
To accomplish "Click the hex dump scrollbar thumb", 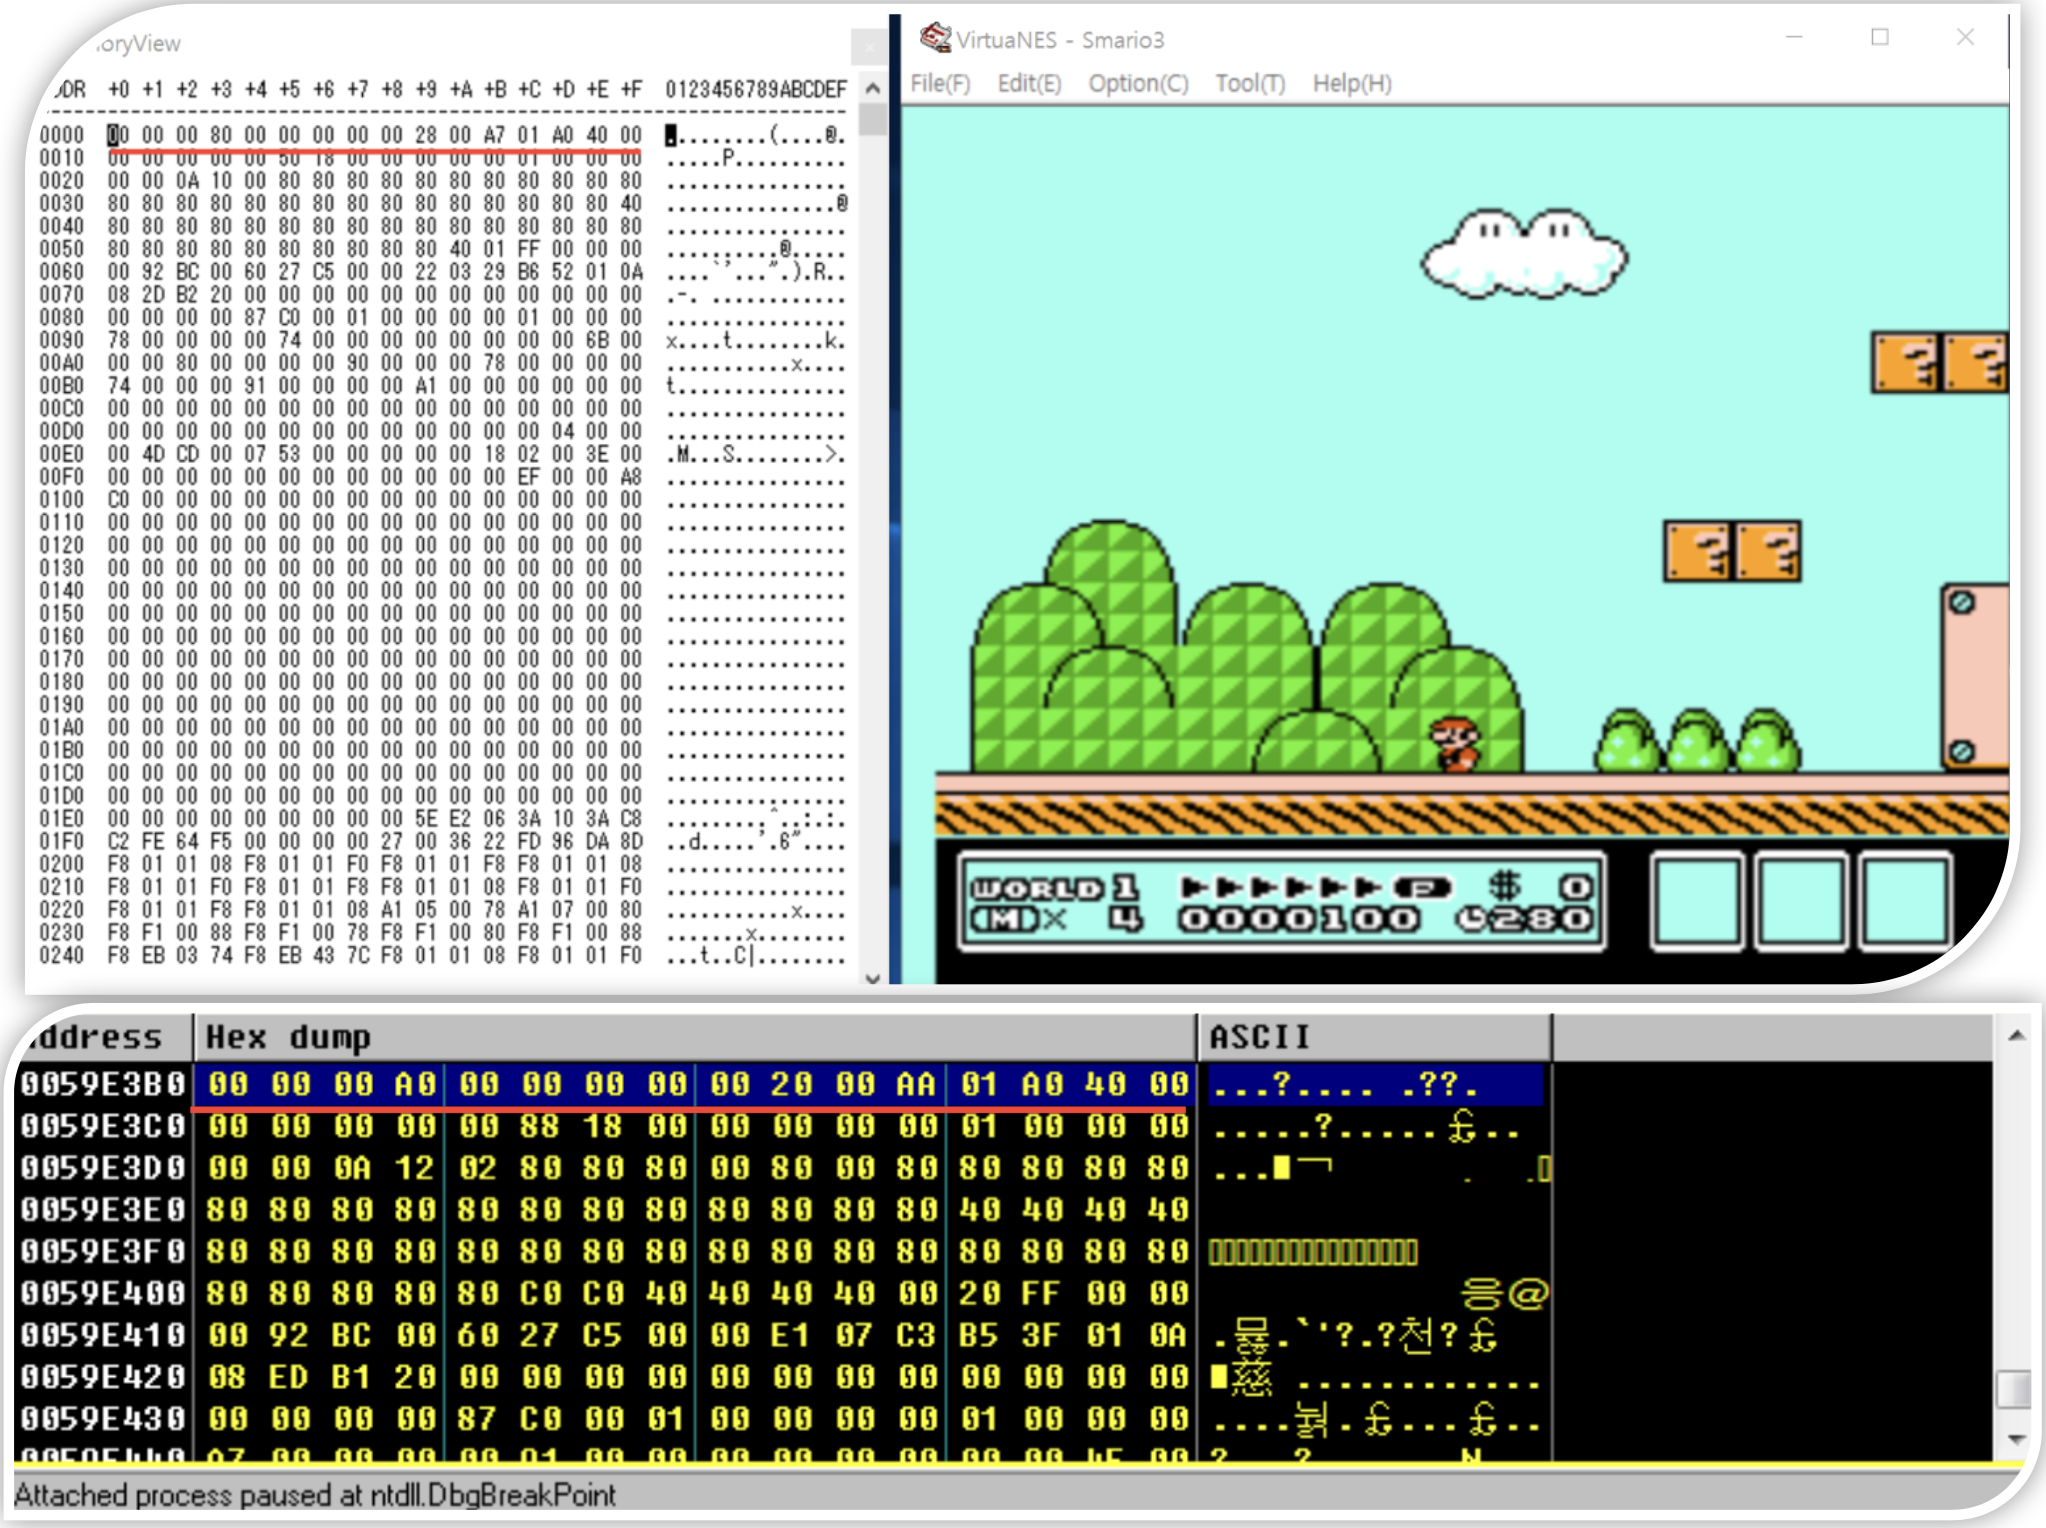I will pos(2013,1389).
